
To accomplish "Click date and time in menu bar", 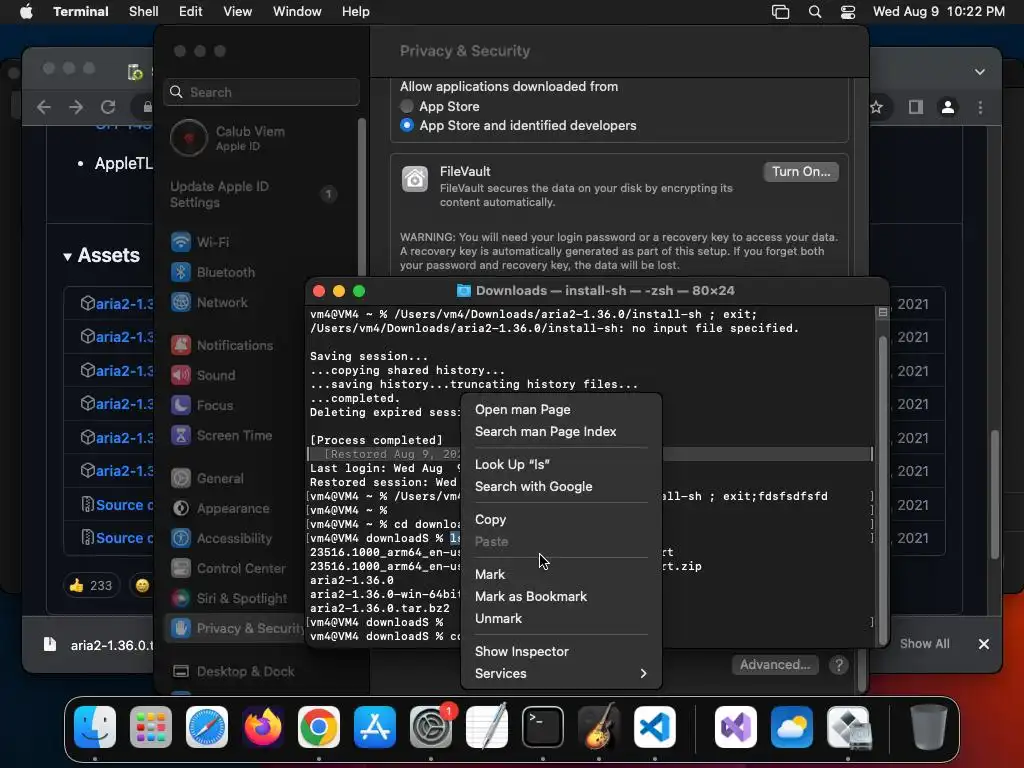I will [x=938, y=12].
